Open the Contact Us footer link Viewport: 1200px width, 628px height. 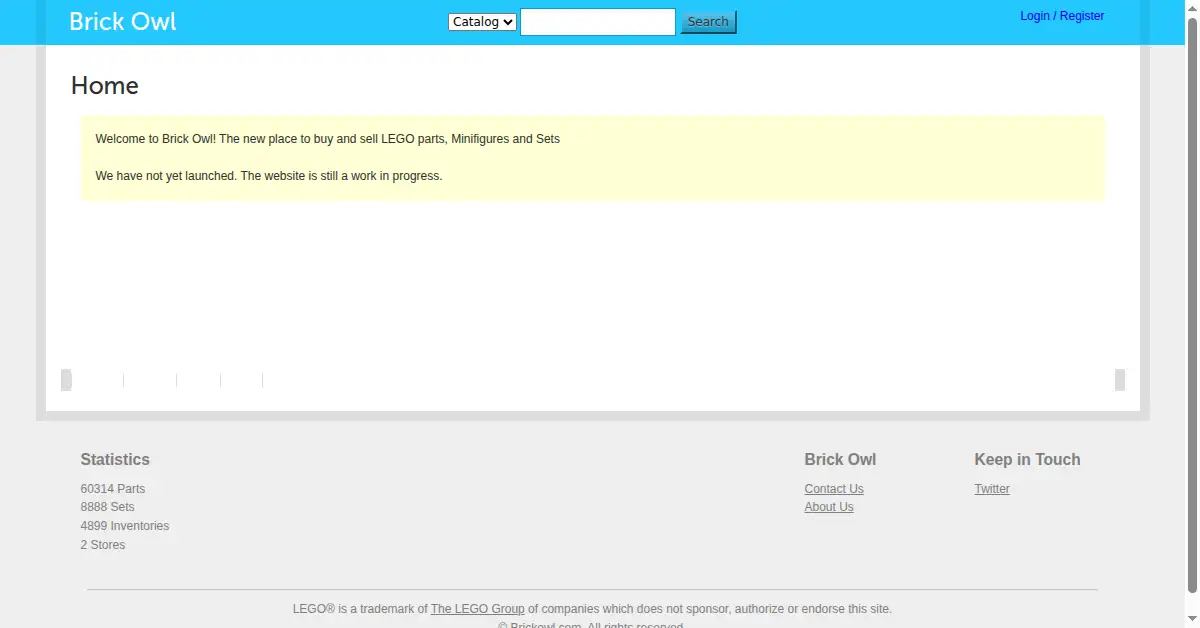pos(834,489)
